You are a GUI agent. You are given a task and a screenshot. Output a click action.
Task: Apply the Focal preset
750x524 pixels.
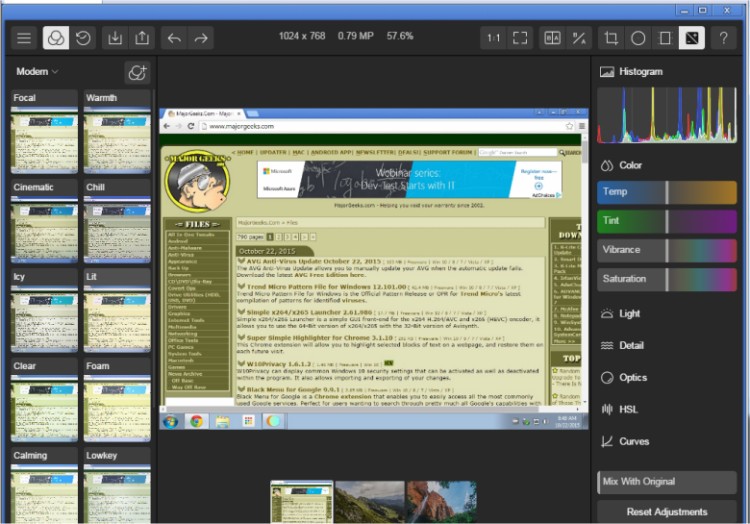click(x=44, y=131)
